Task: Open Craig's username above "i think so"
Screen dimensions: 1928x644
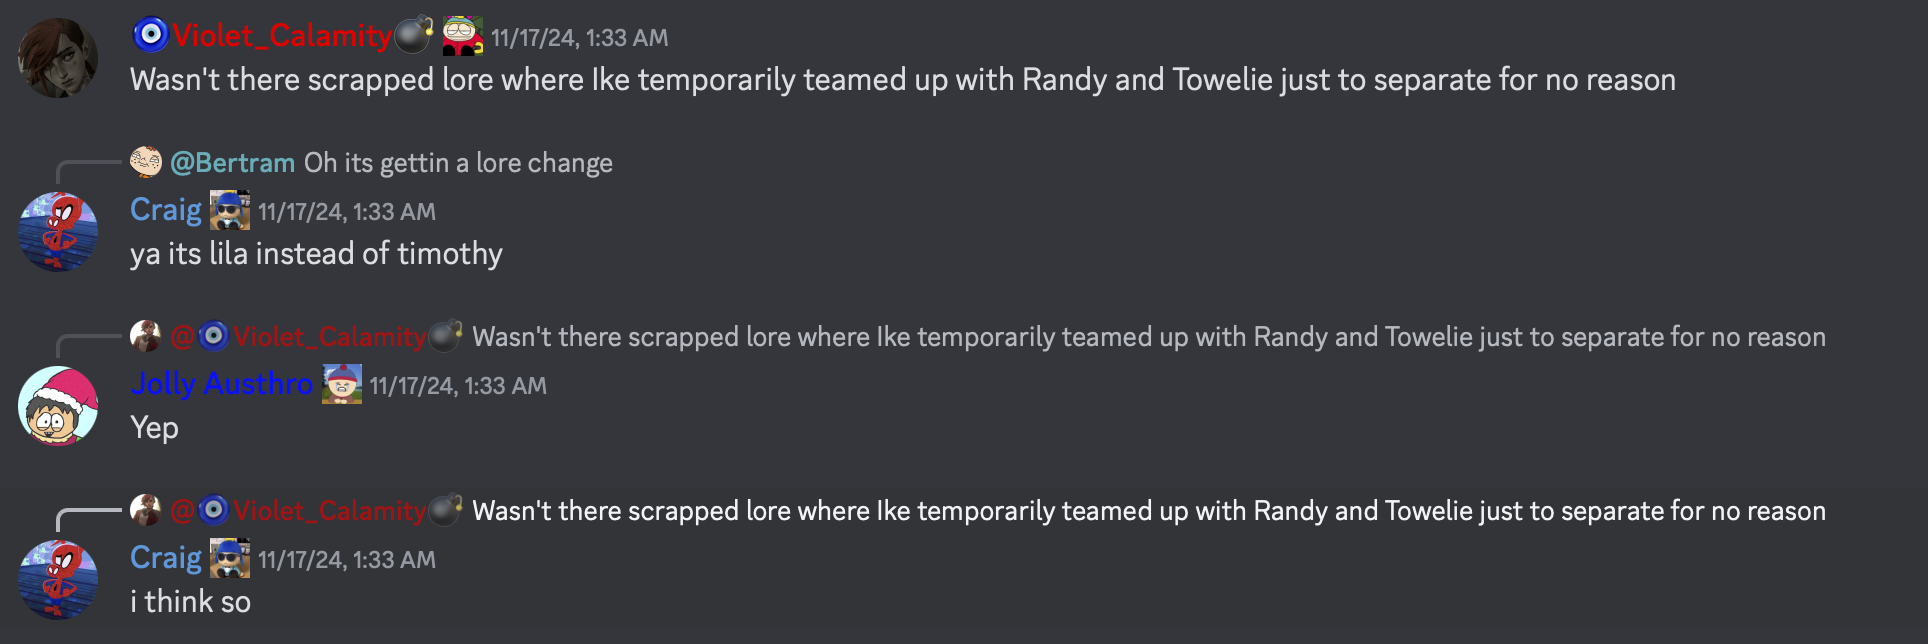Action: pyautogui.click(x=166, y=558)
